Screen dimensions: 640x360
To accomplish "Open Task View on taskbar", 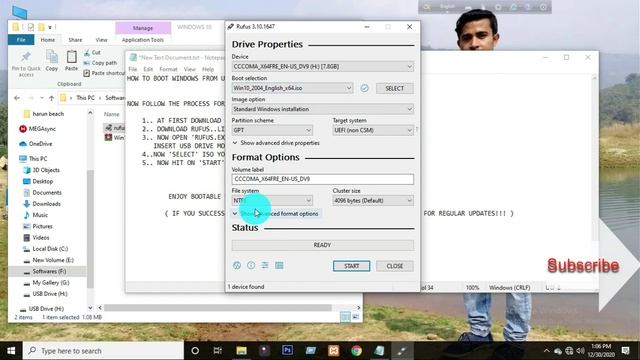I will [x=218, y=351].
